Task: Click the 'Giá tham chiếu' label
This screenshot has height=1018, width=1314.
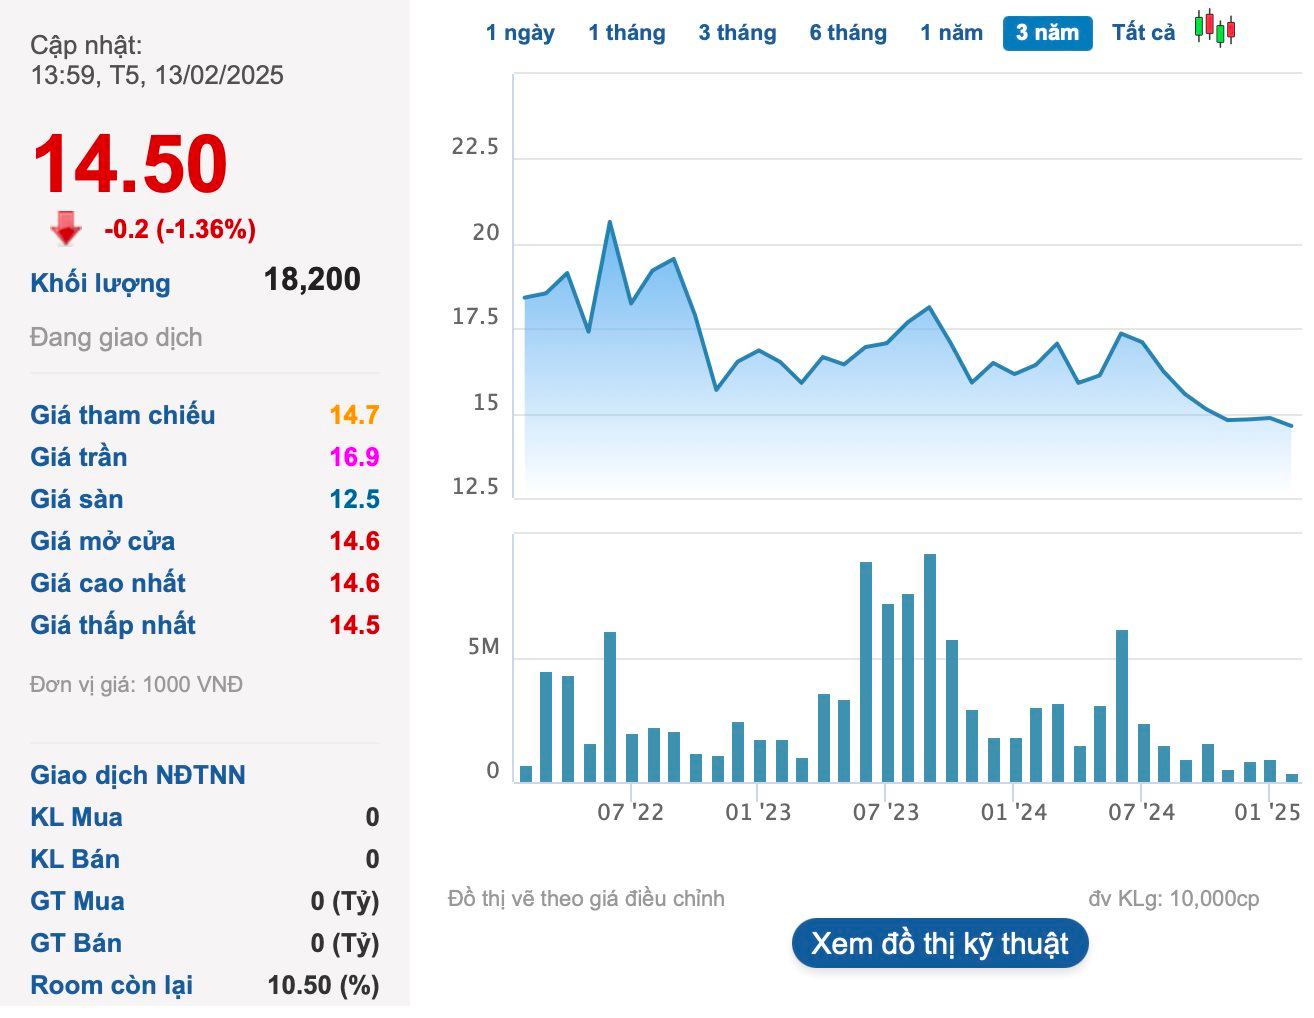Action: (123, 415)
